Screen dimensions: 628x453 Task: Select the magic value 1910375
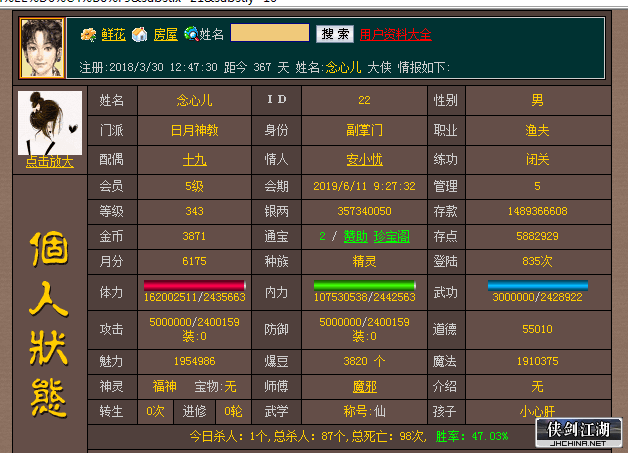coord(537,361)
